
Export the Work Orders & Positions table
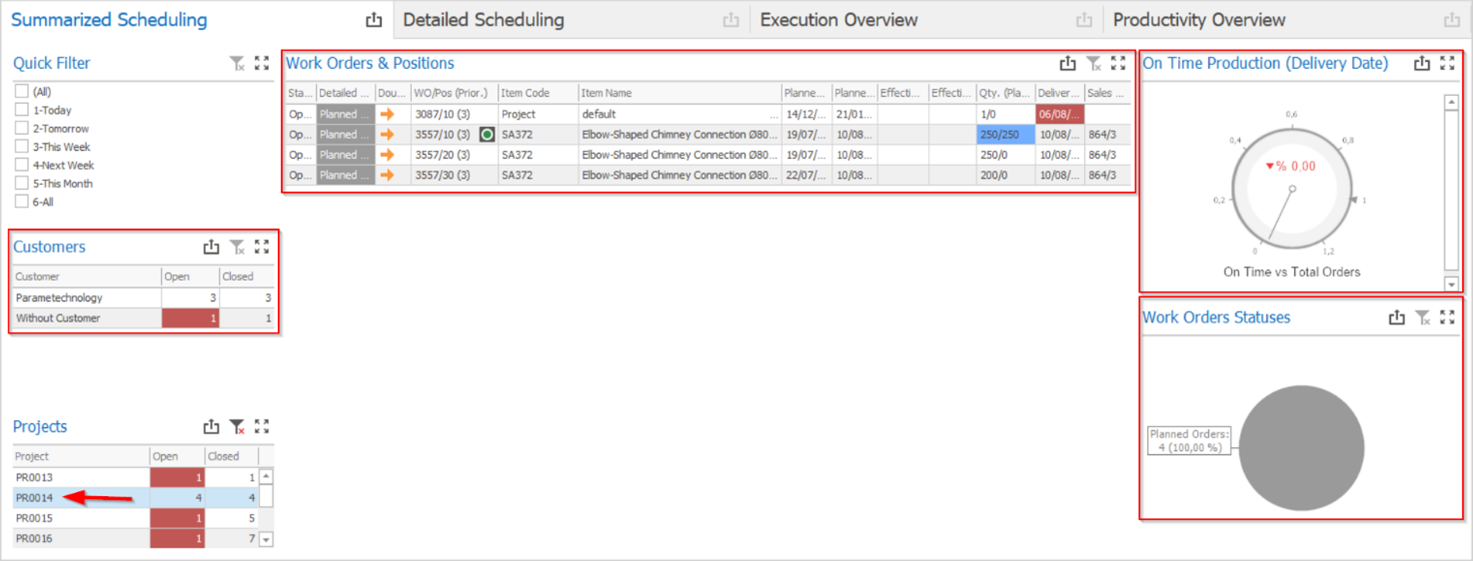click(x=1068, y=64)
